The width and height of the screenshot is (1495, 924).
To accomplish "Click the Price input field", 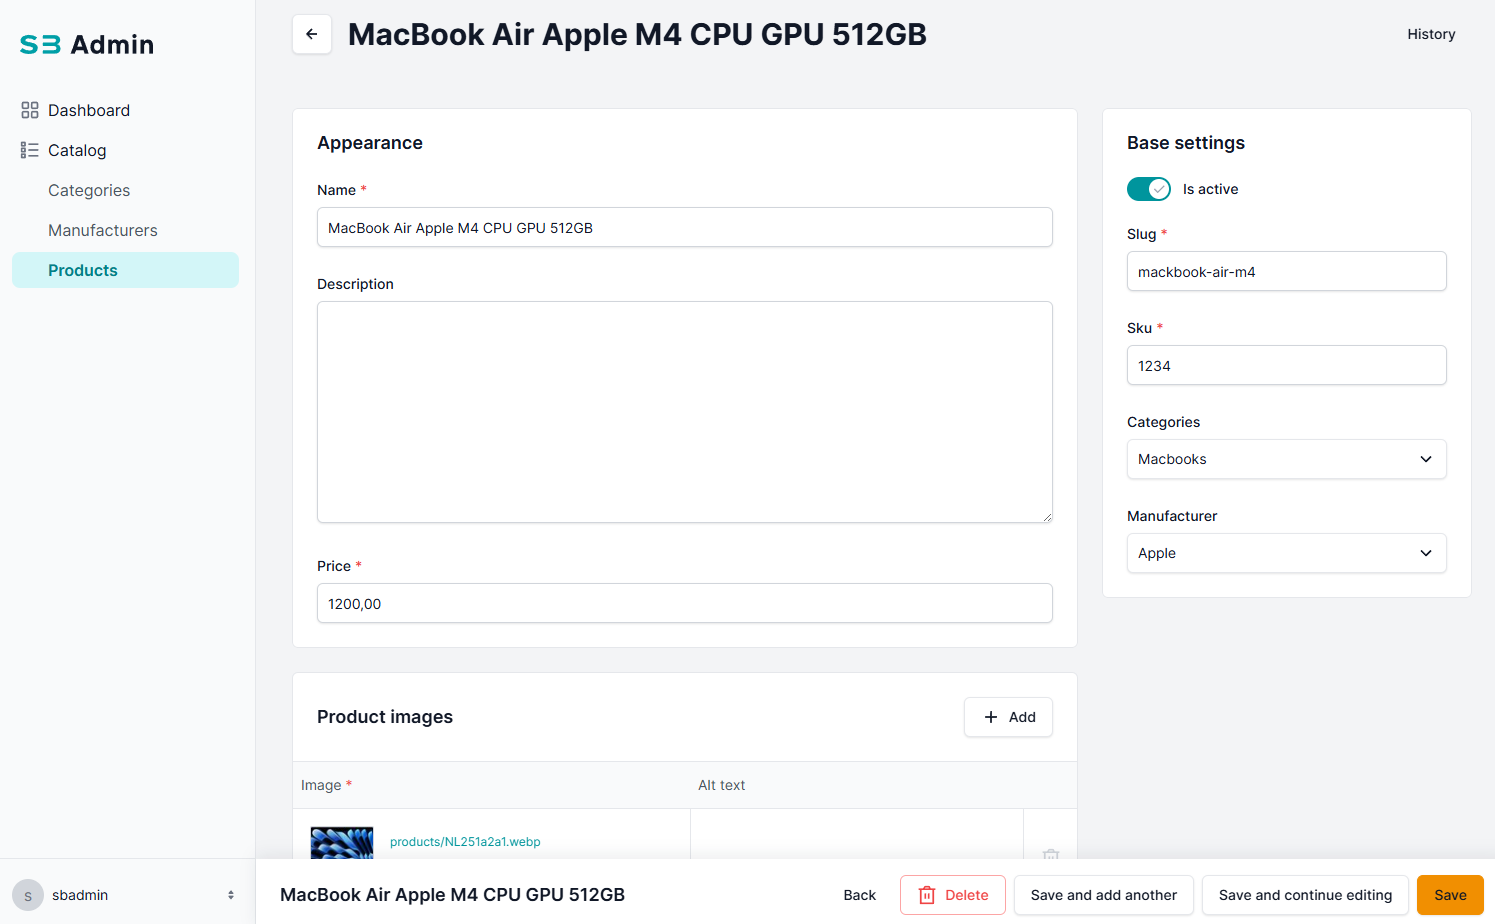I will (685, 603).
